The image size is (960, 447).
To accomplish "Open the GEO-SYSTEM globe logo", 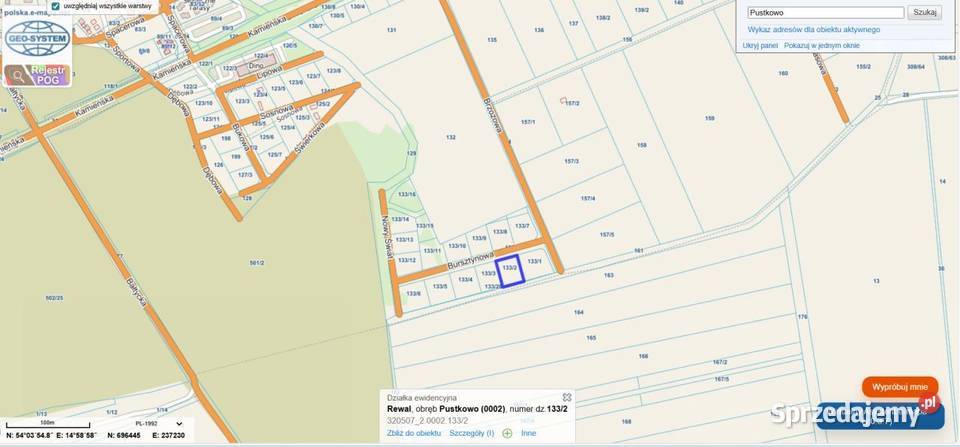I will [37, 39].
